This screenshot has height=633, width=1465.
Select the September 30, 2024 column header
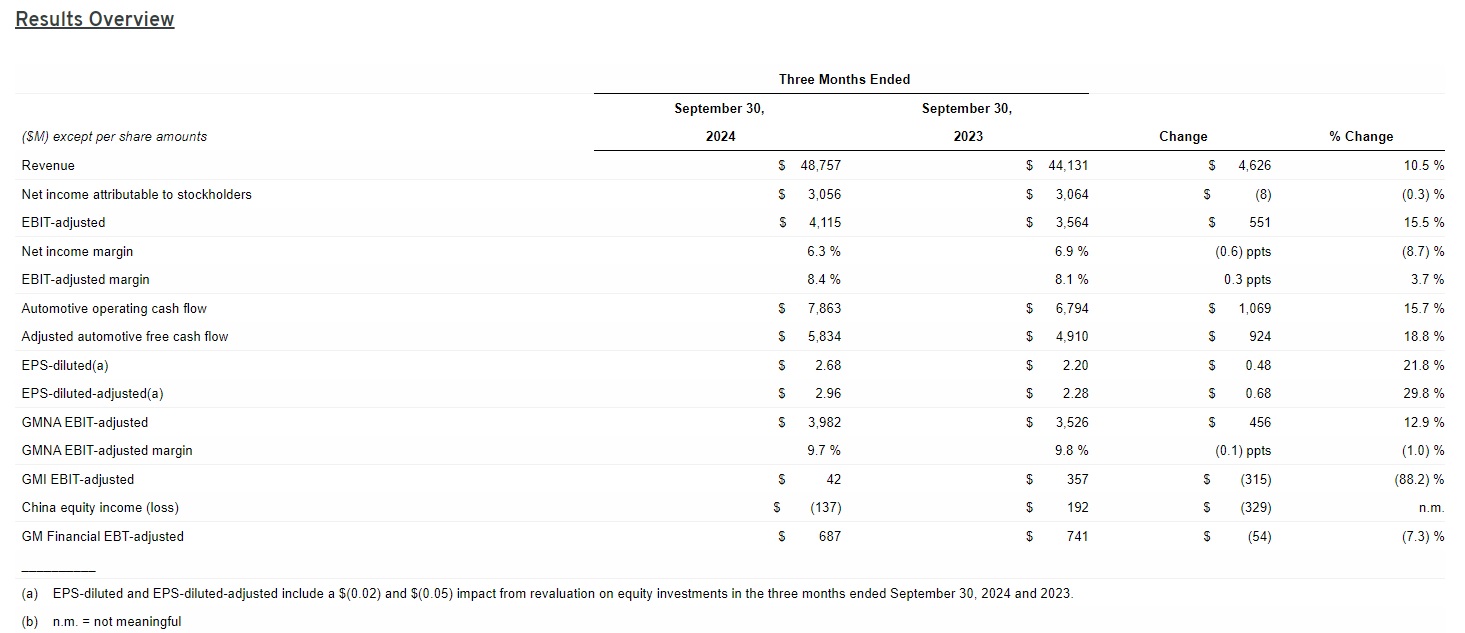click(x=719, y=122)
